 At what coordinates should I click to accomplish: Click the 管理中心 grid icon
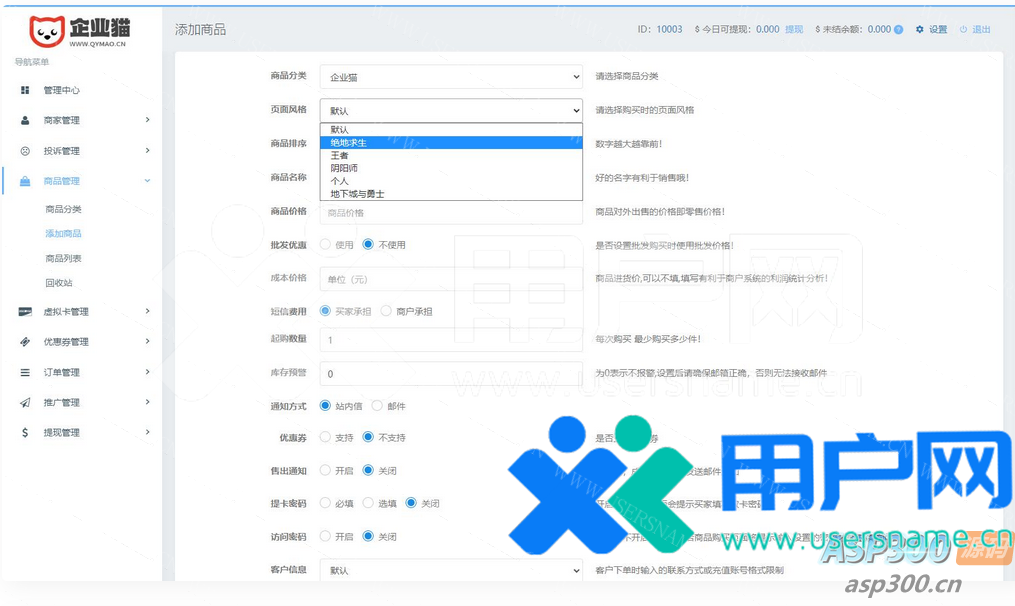tap(25, 90)
